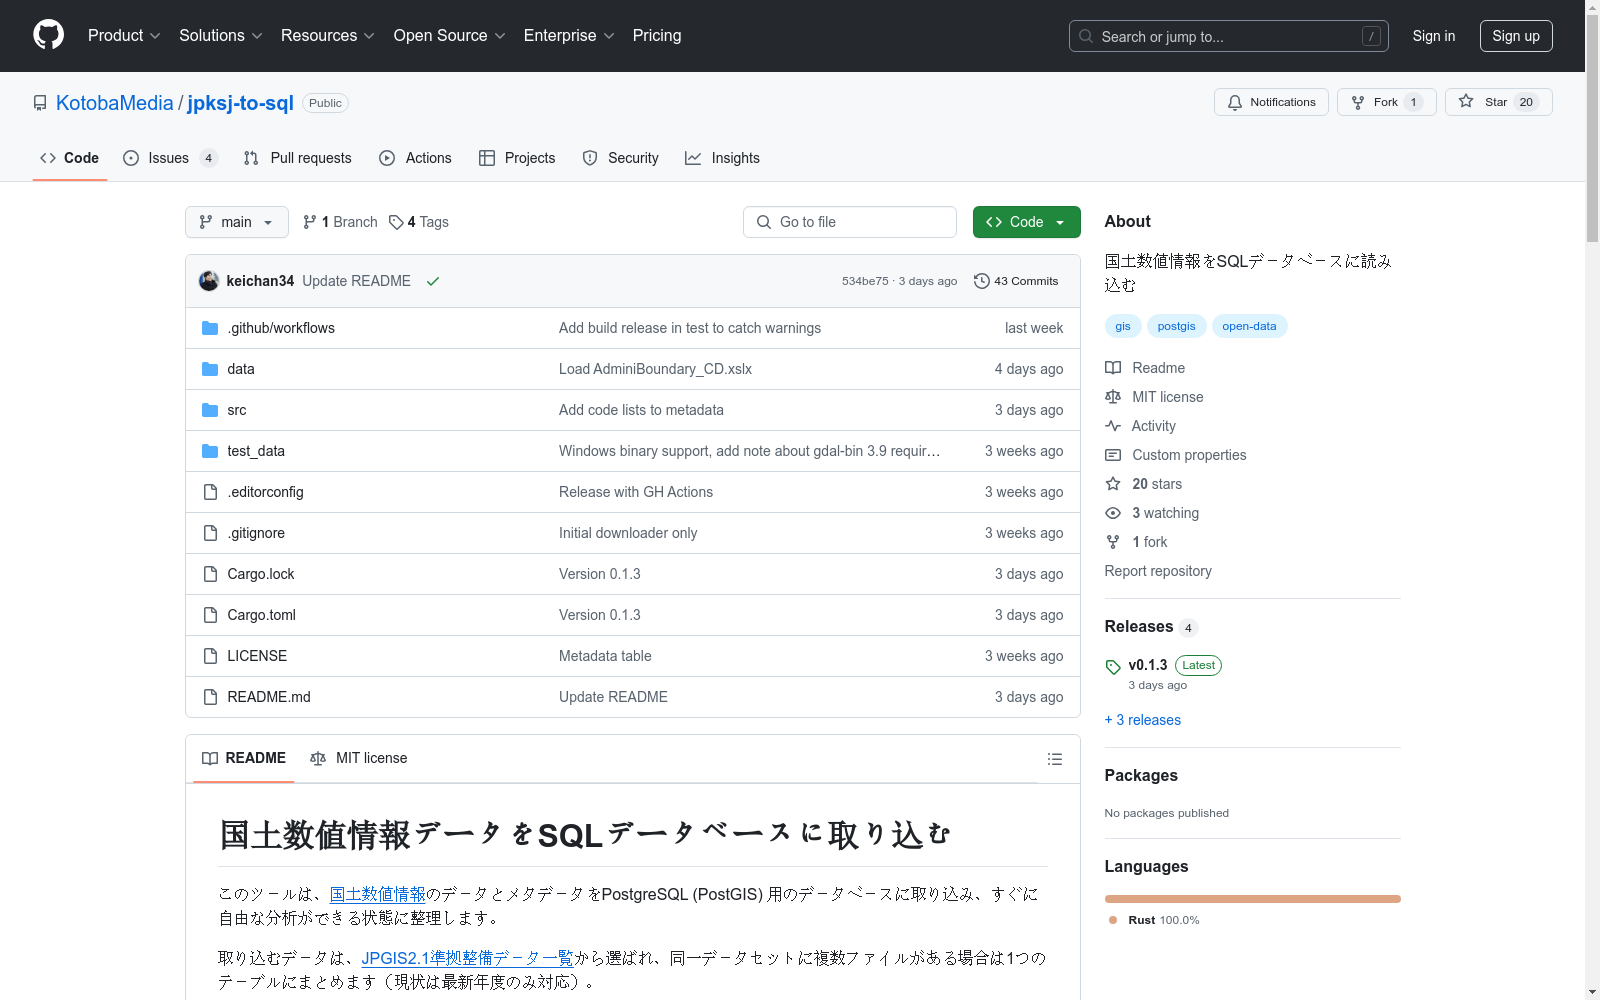Click the Rust language bar
The height and width of the screenshot is (1000, 1600).
[x=1253, y=899]
